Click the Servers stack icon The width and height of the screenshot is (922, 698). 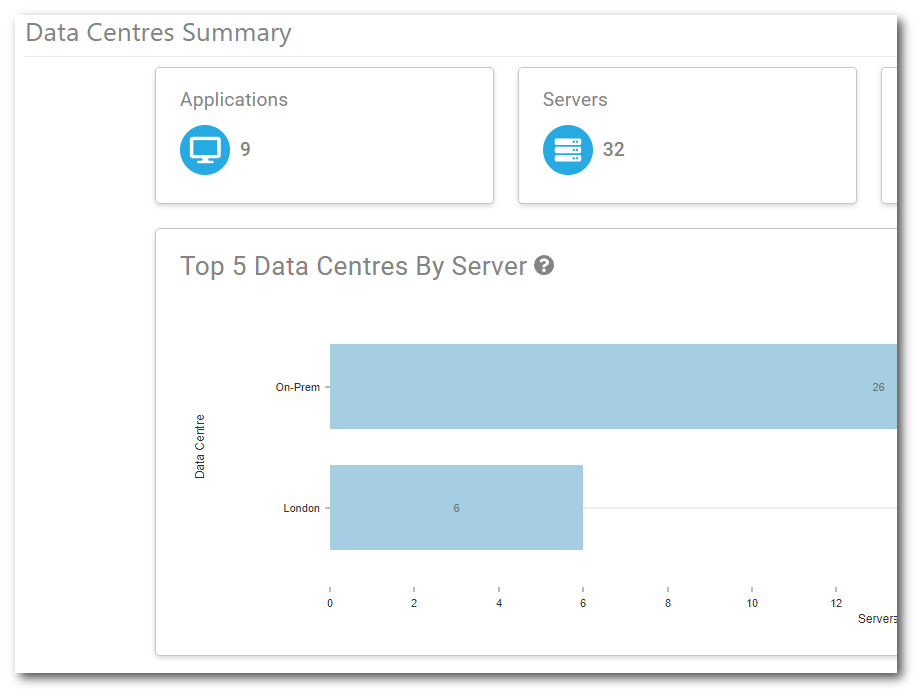[567, 150]
